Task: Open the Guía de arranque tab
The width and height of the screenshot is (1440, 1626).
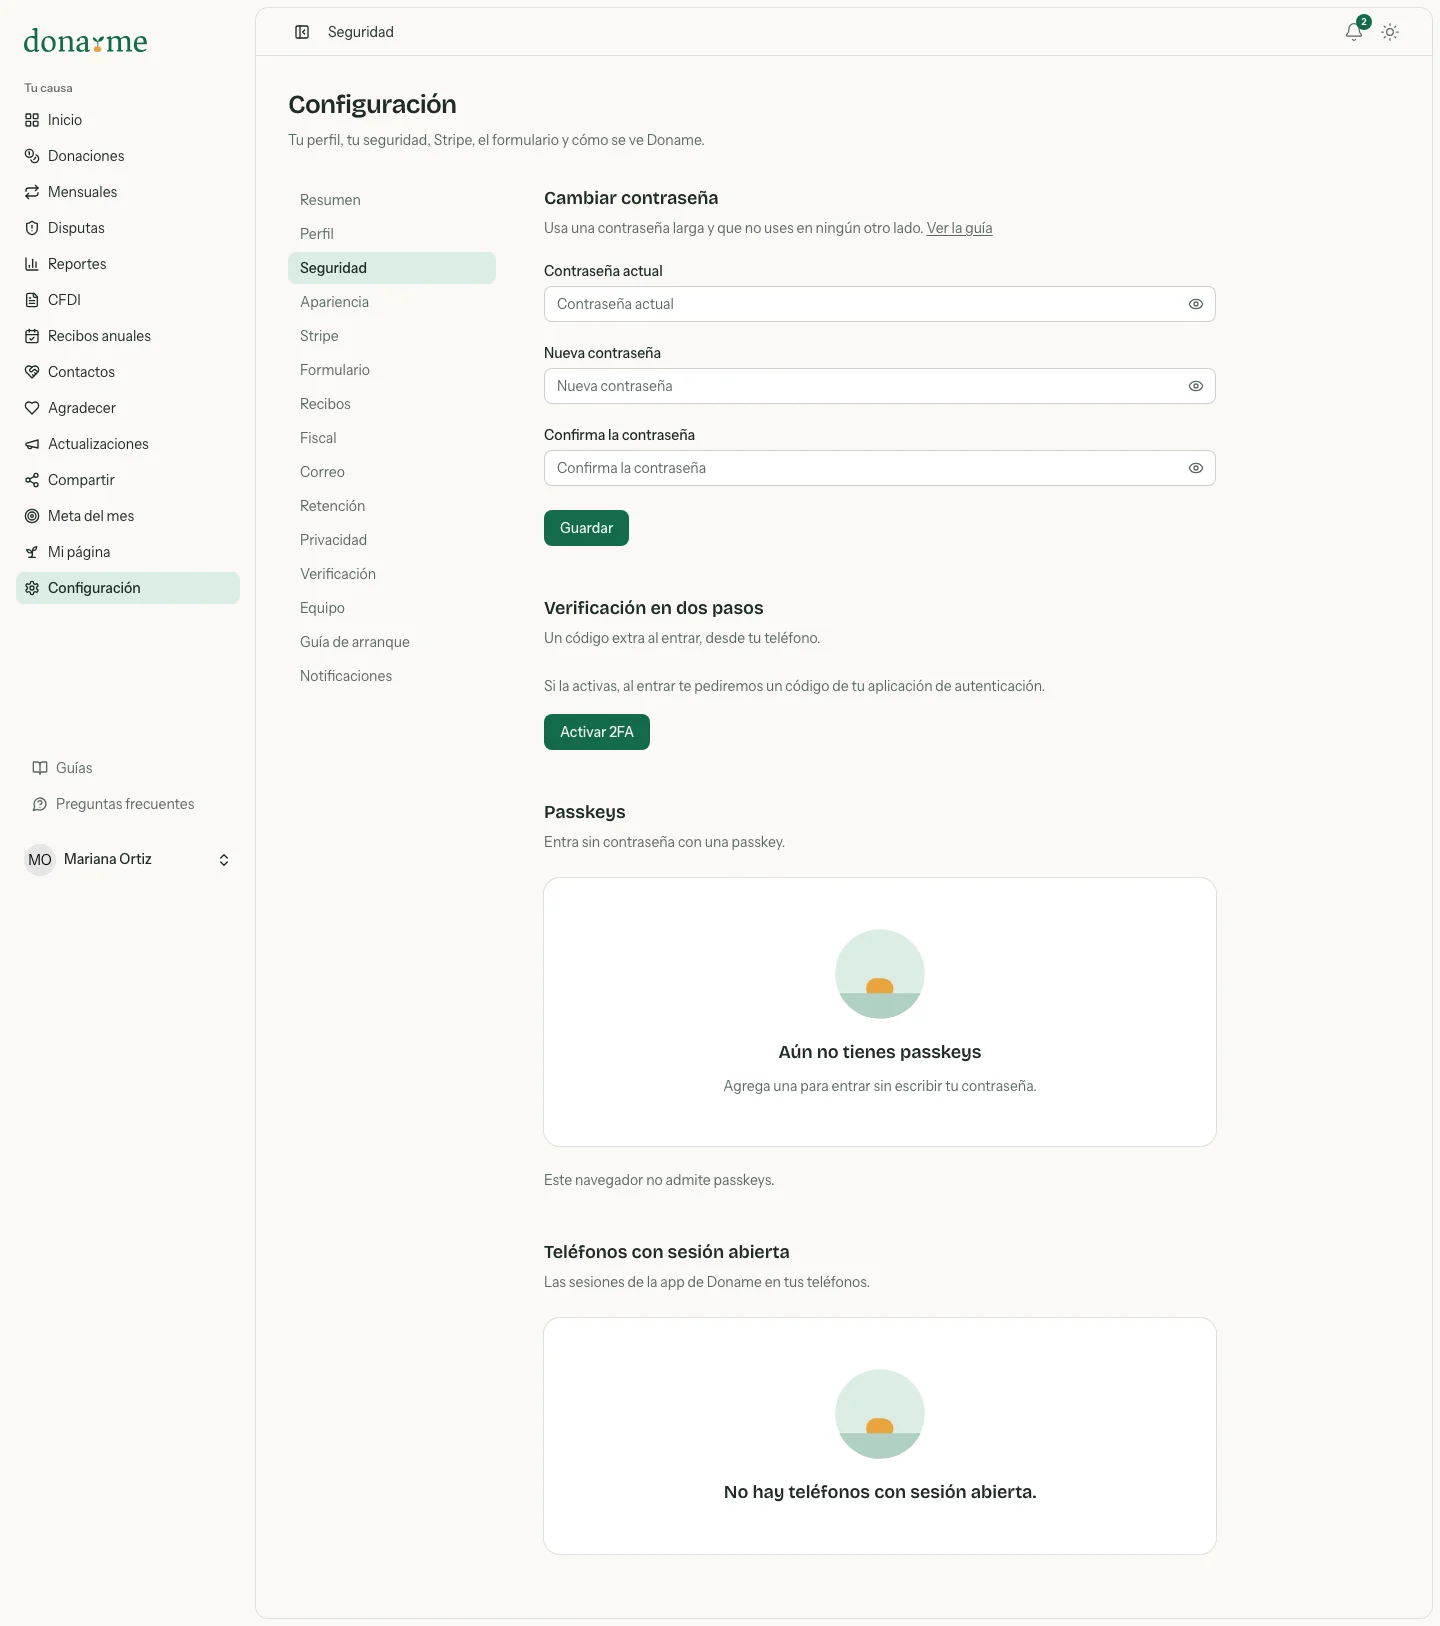Action: [x=392, y=642]
